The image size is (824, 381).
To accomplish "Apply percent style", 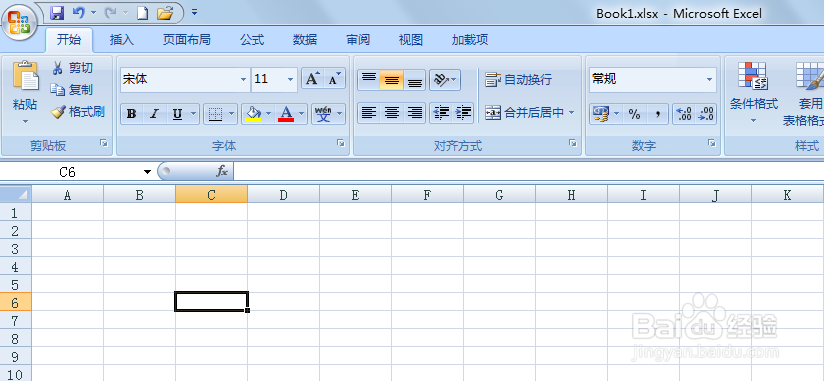I will click(634, 114).
